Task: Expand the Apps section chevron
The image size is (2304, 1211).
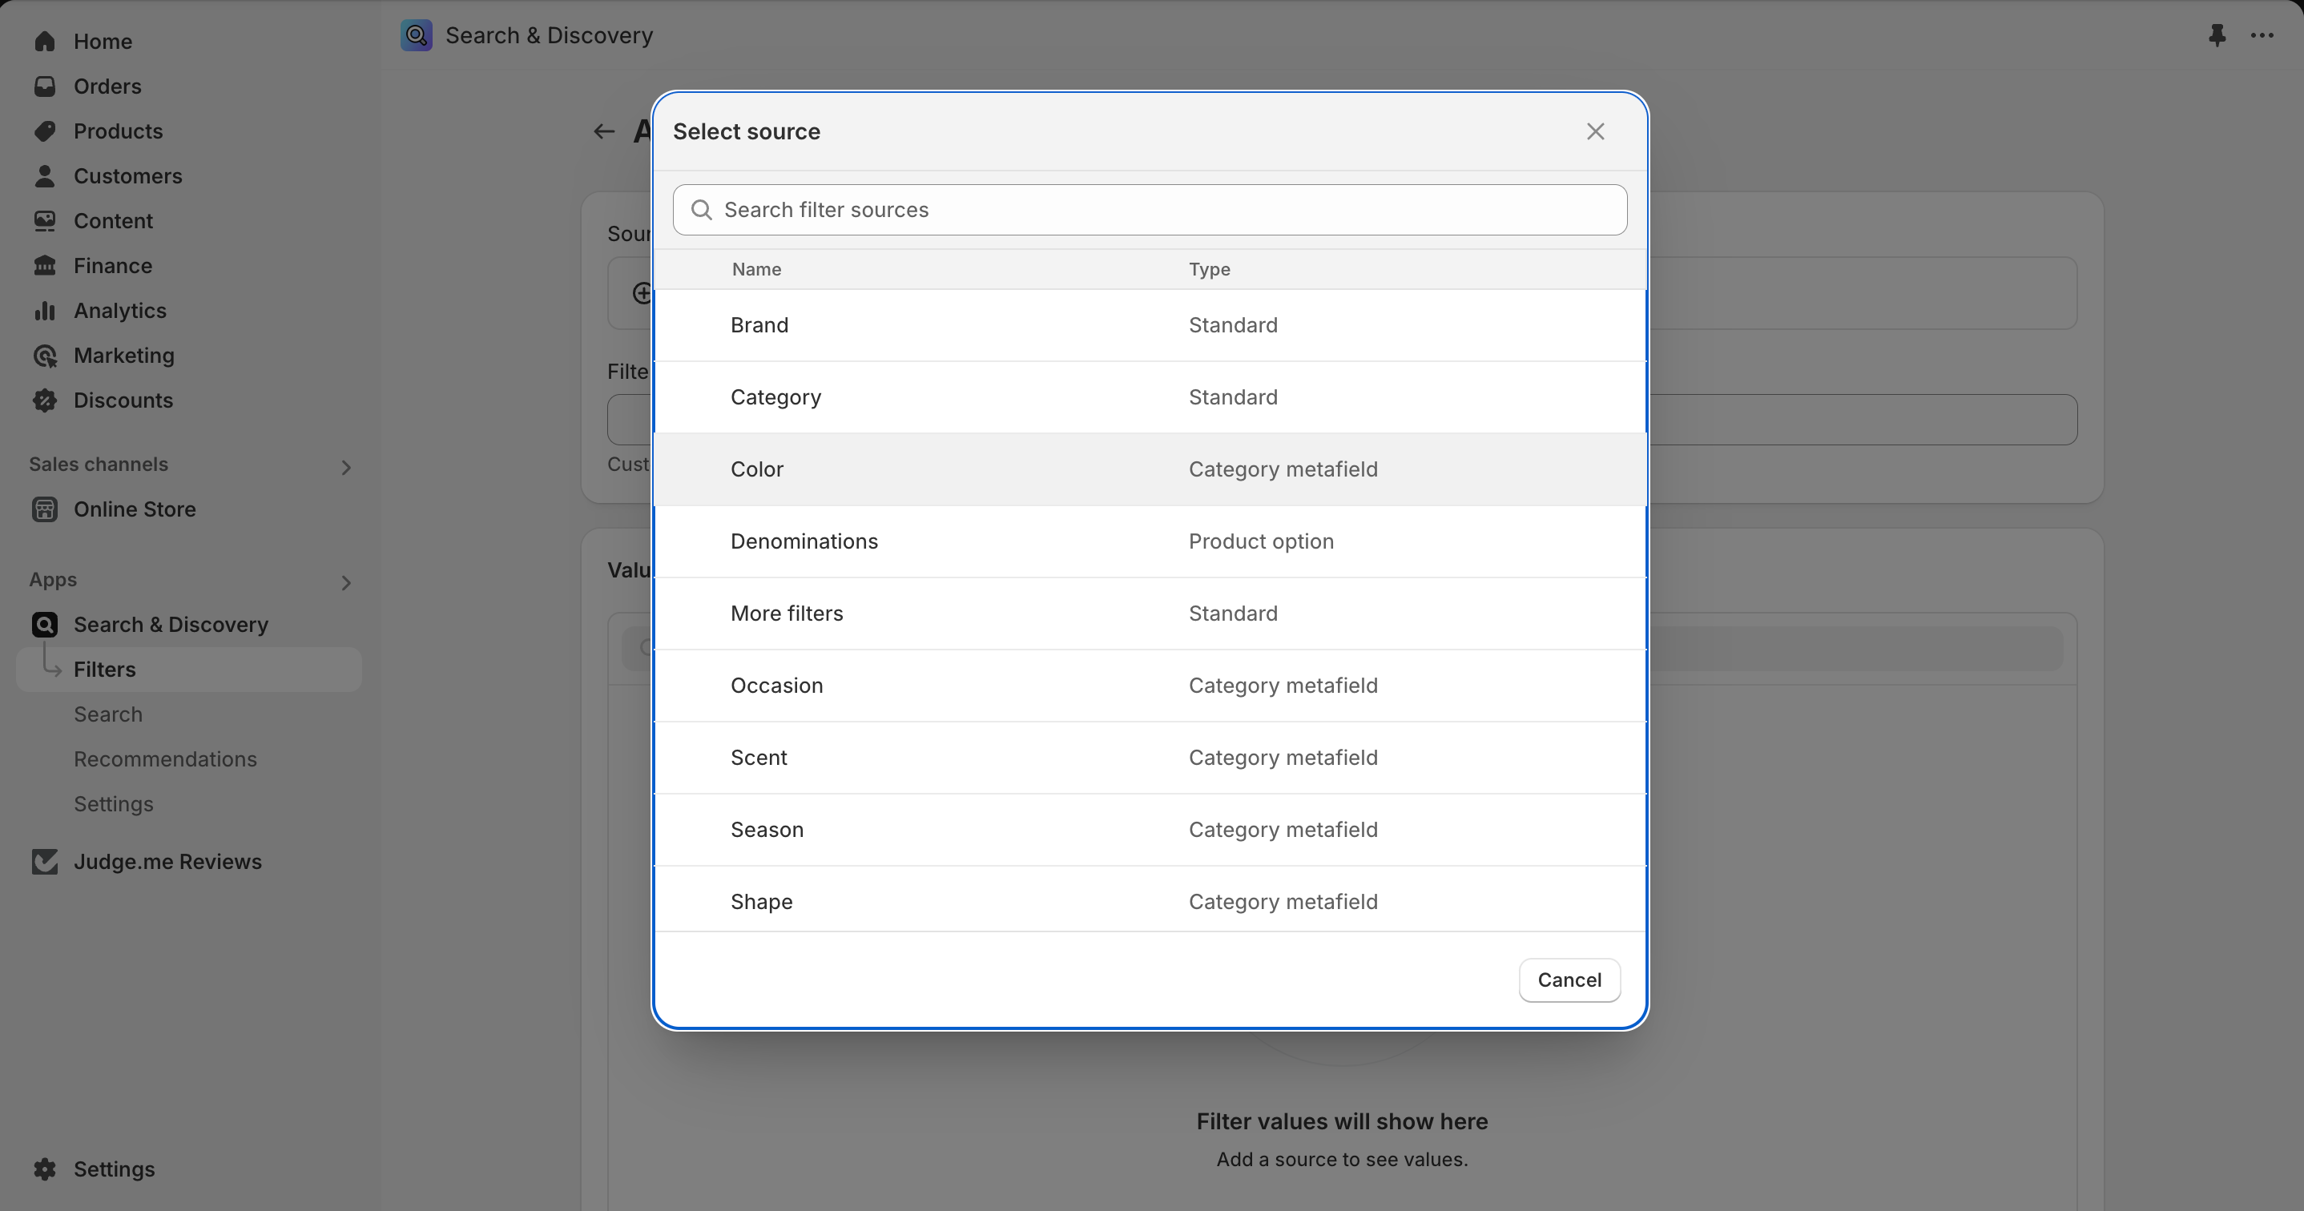Action: (346, 582)
